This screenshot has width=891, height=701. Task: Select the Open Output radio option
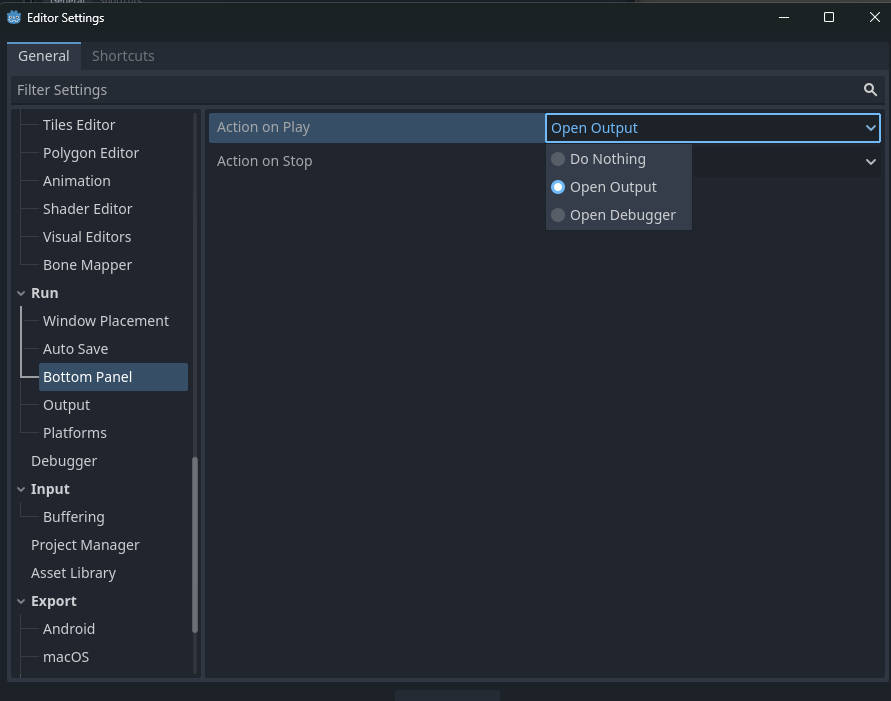pos(612,187)
